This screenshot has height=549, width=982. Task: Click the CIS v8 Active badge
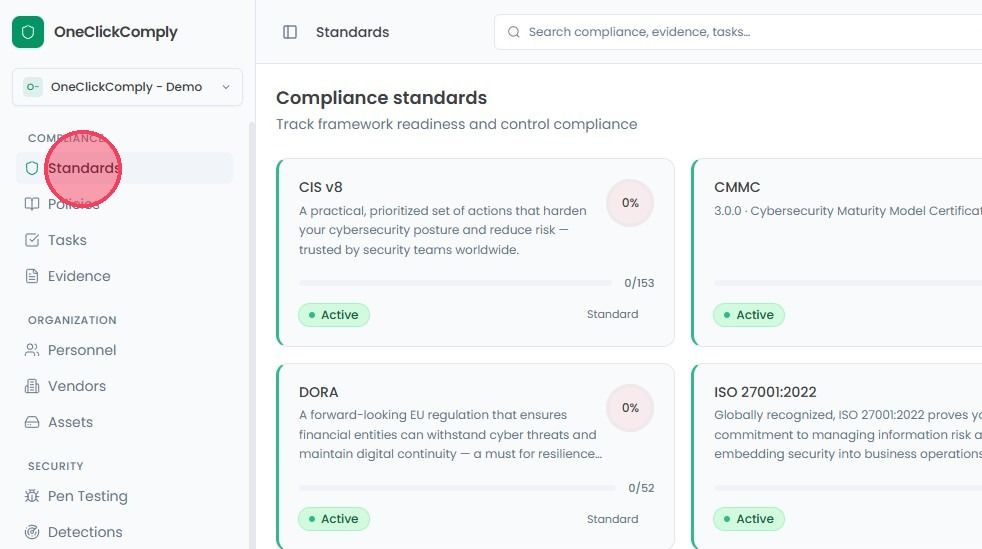coord(334,315)
